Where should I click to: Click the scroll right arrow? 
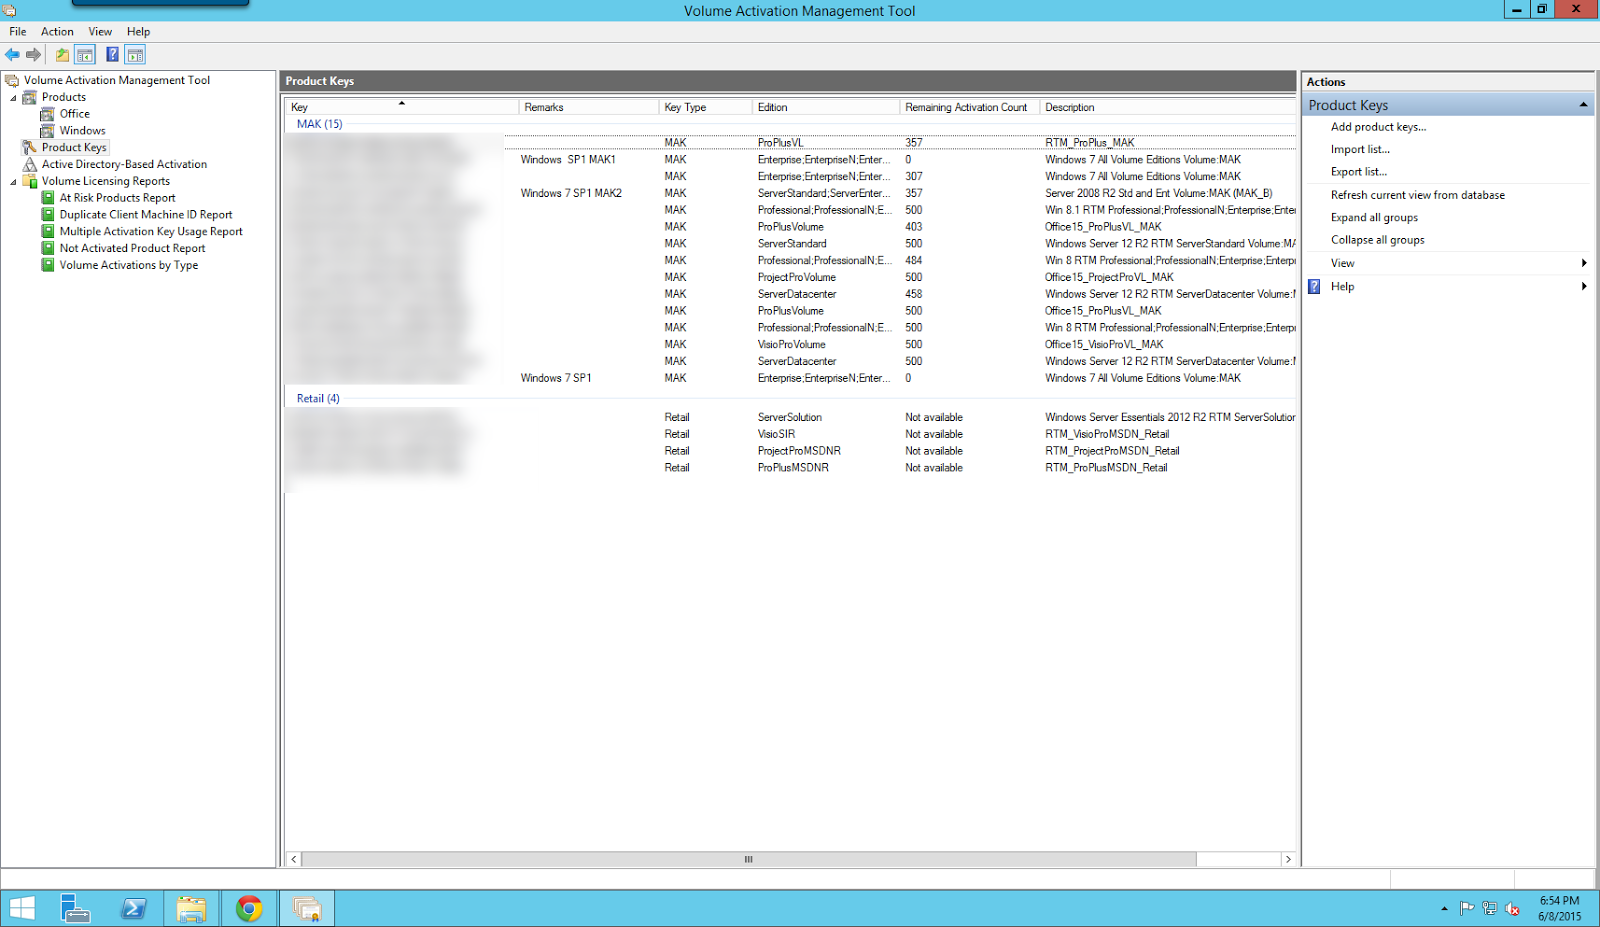[x=1288, y=859]
